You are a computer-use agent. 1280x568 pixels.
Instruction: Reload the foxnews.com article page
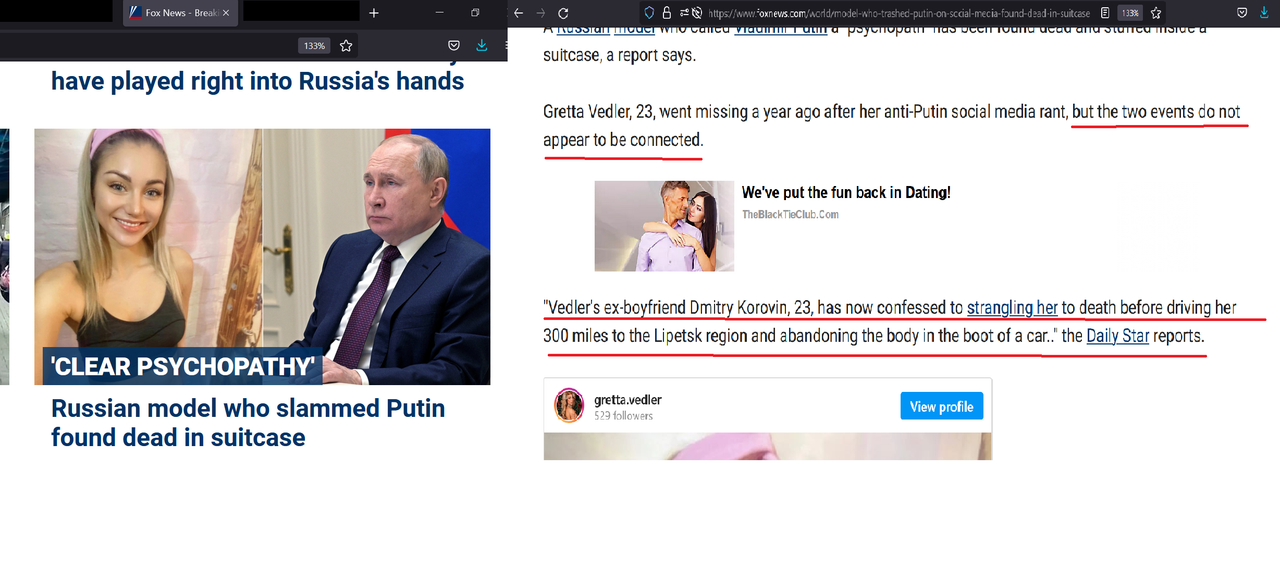(563, 13)
